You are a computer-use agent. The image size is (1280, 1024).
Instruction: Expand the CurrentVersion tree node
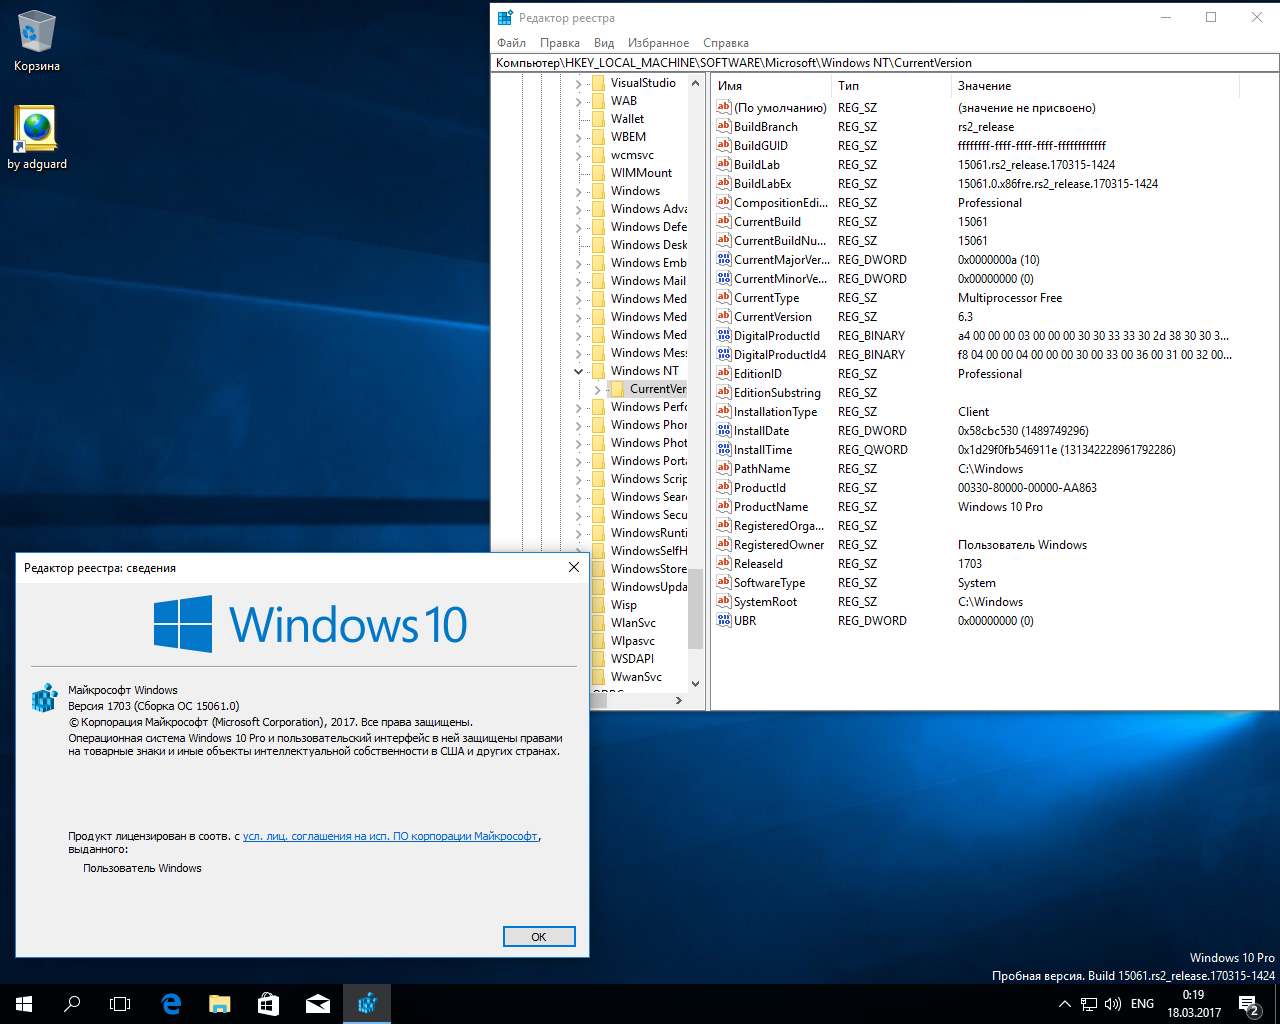597,389
